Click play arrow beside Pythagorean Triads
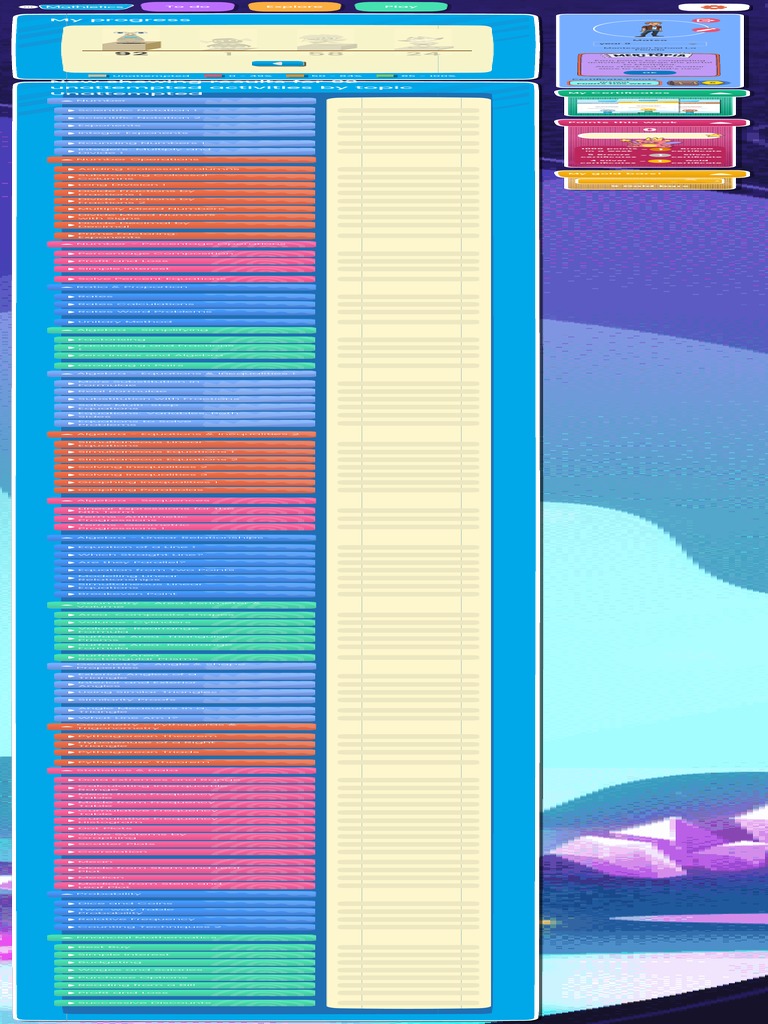 [x=71, y=752]
